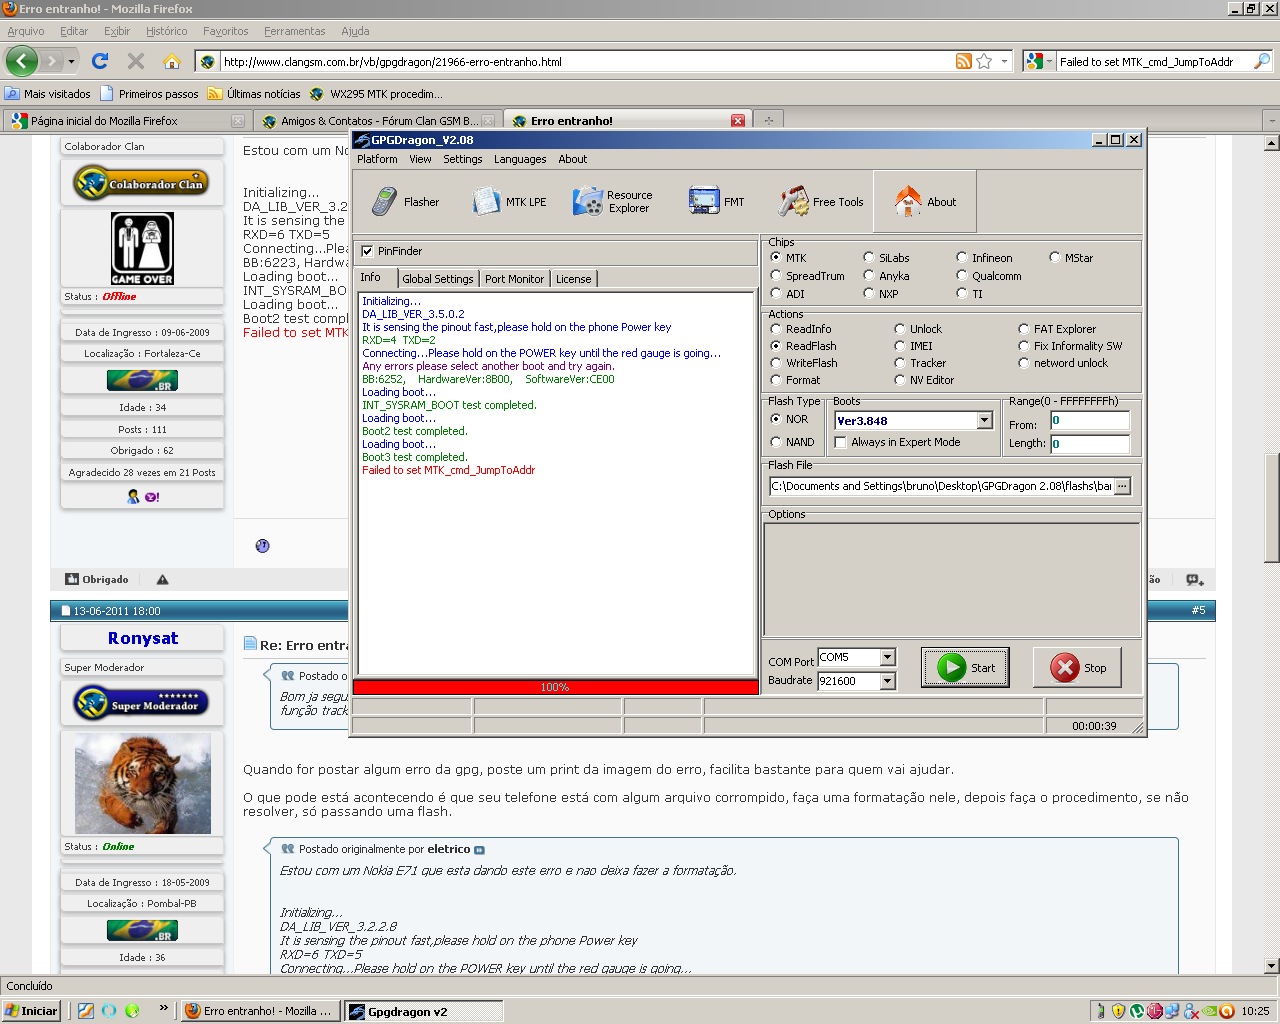Choose the ReadInfo action
The image size is (1280, 1024).
pyautogui.click(x=776, y=329)
